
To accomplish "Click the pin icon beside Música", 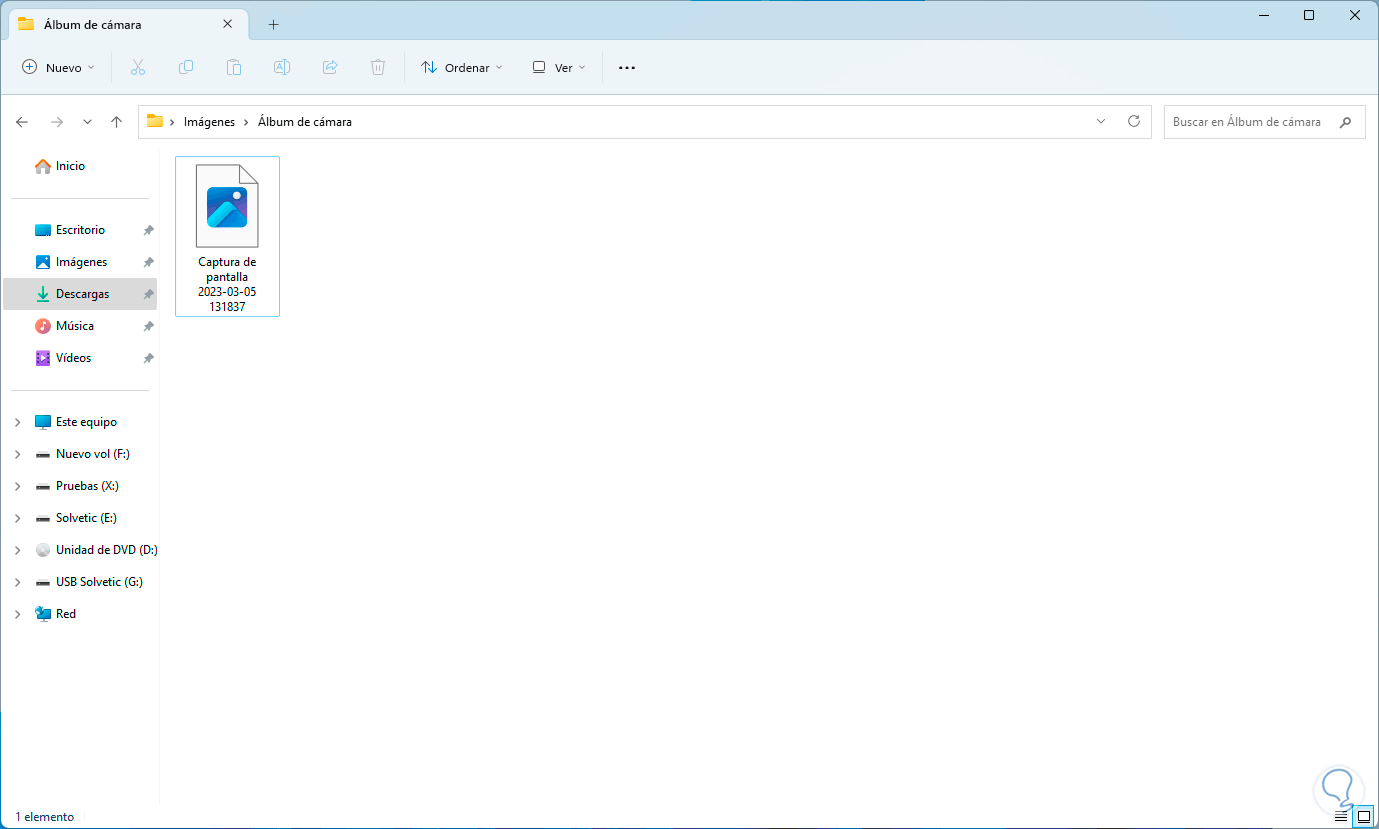I will [148, 326].
